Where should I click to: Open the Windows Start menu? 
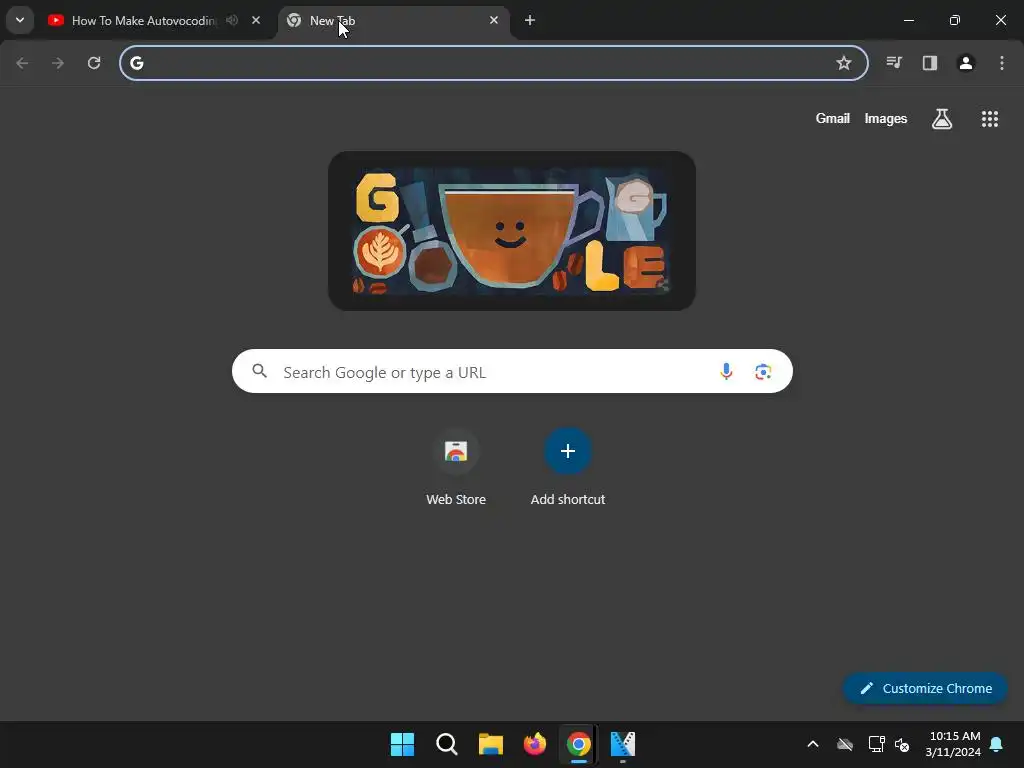point(402,744)
